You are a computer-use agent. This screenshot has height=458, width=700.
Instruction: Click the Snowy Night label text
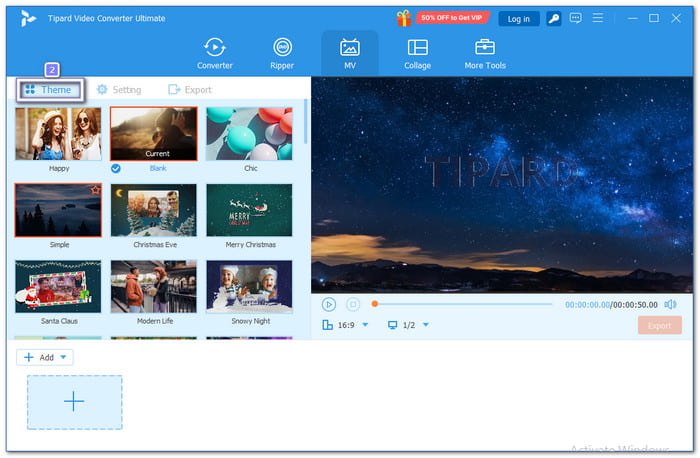point(250,321)
